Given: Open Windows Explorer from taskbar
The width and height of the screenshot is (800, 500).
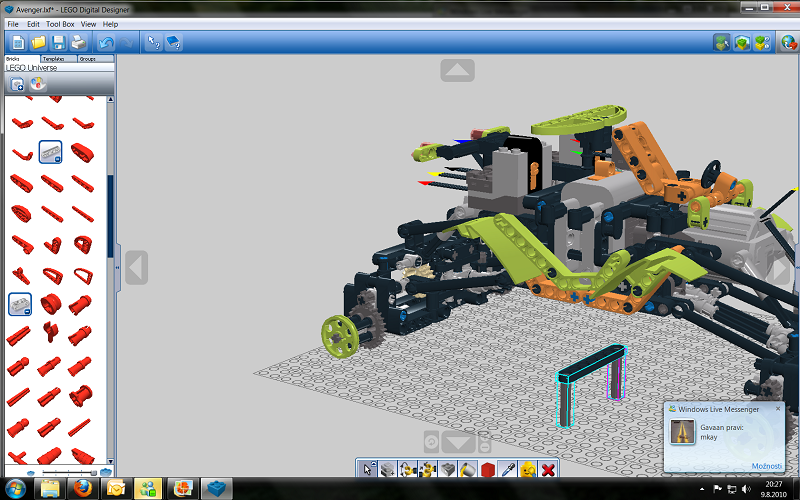Looking at the screenshot, I should click(49, 489).
